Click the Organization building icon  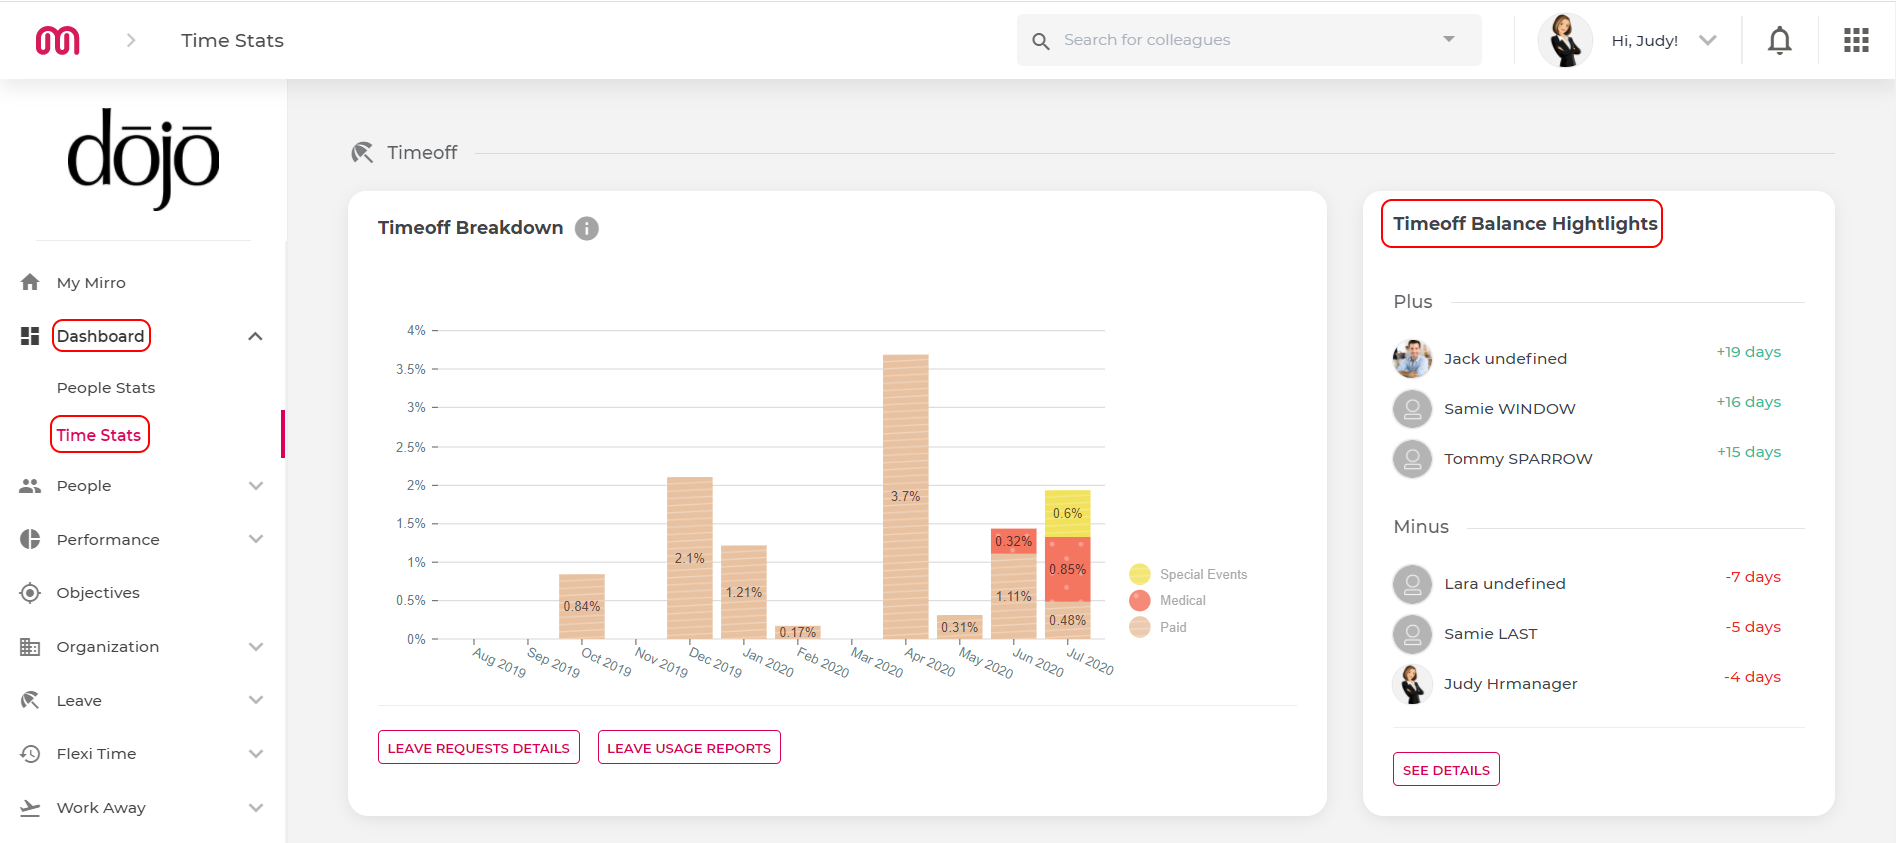(30, 647)
